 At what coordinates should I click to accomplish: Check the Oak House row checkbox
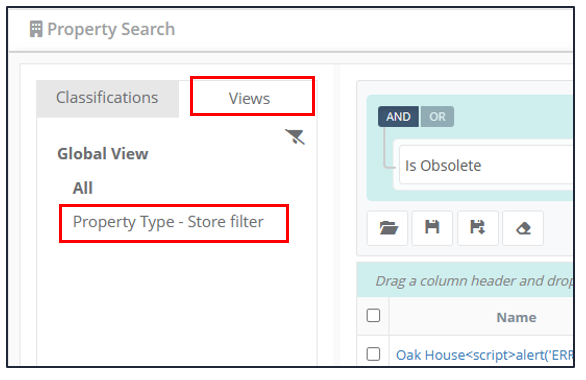click(373, 353)
